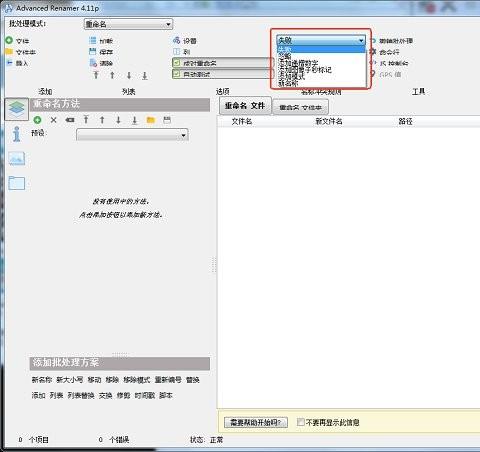The height and width of the screenshot is (452, 480).
Task: Click the clear list icon in the List group
Action: coord(93,63)
